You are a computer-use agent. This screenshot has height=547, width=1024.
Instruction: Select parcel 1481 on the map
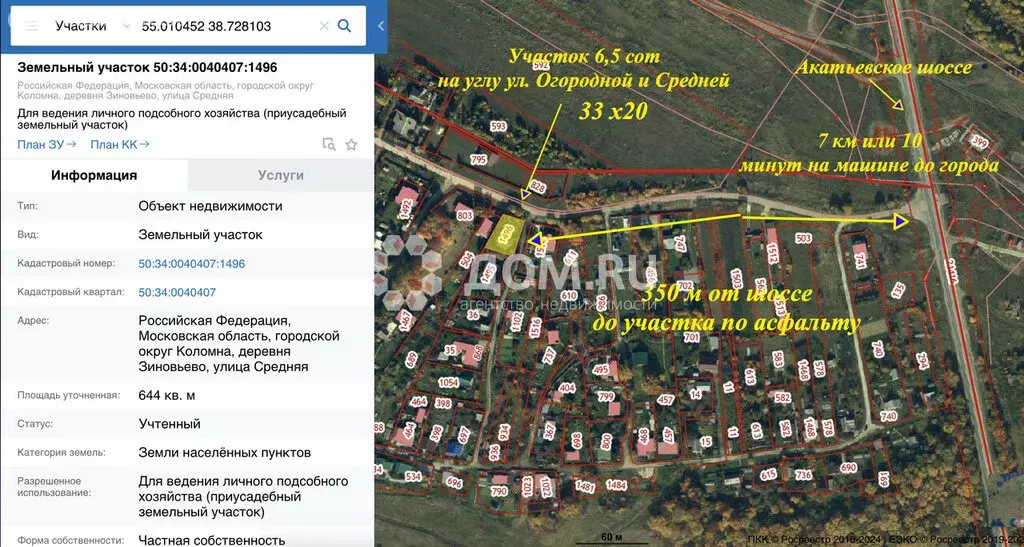[x=586, y=486]
